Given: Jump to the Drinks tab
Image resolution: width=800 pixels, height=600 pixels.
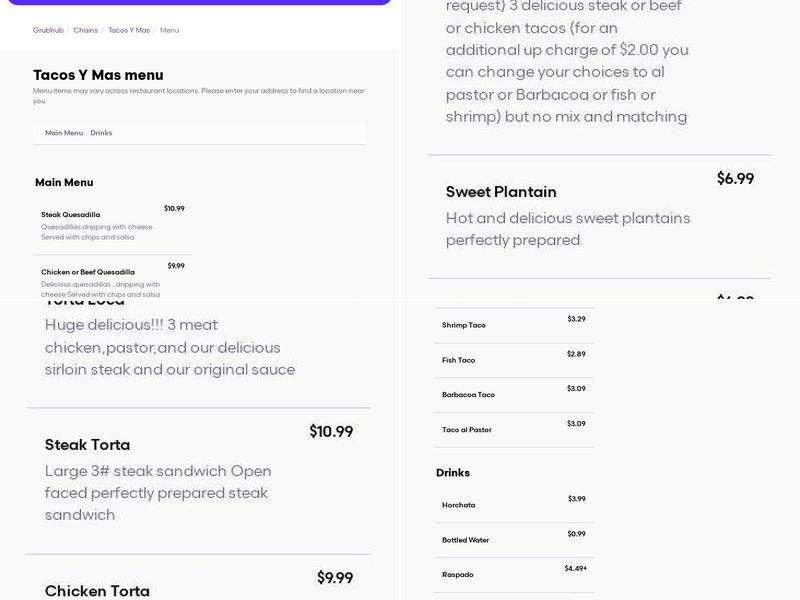Looking at the screenshot, I should point(101,133).
